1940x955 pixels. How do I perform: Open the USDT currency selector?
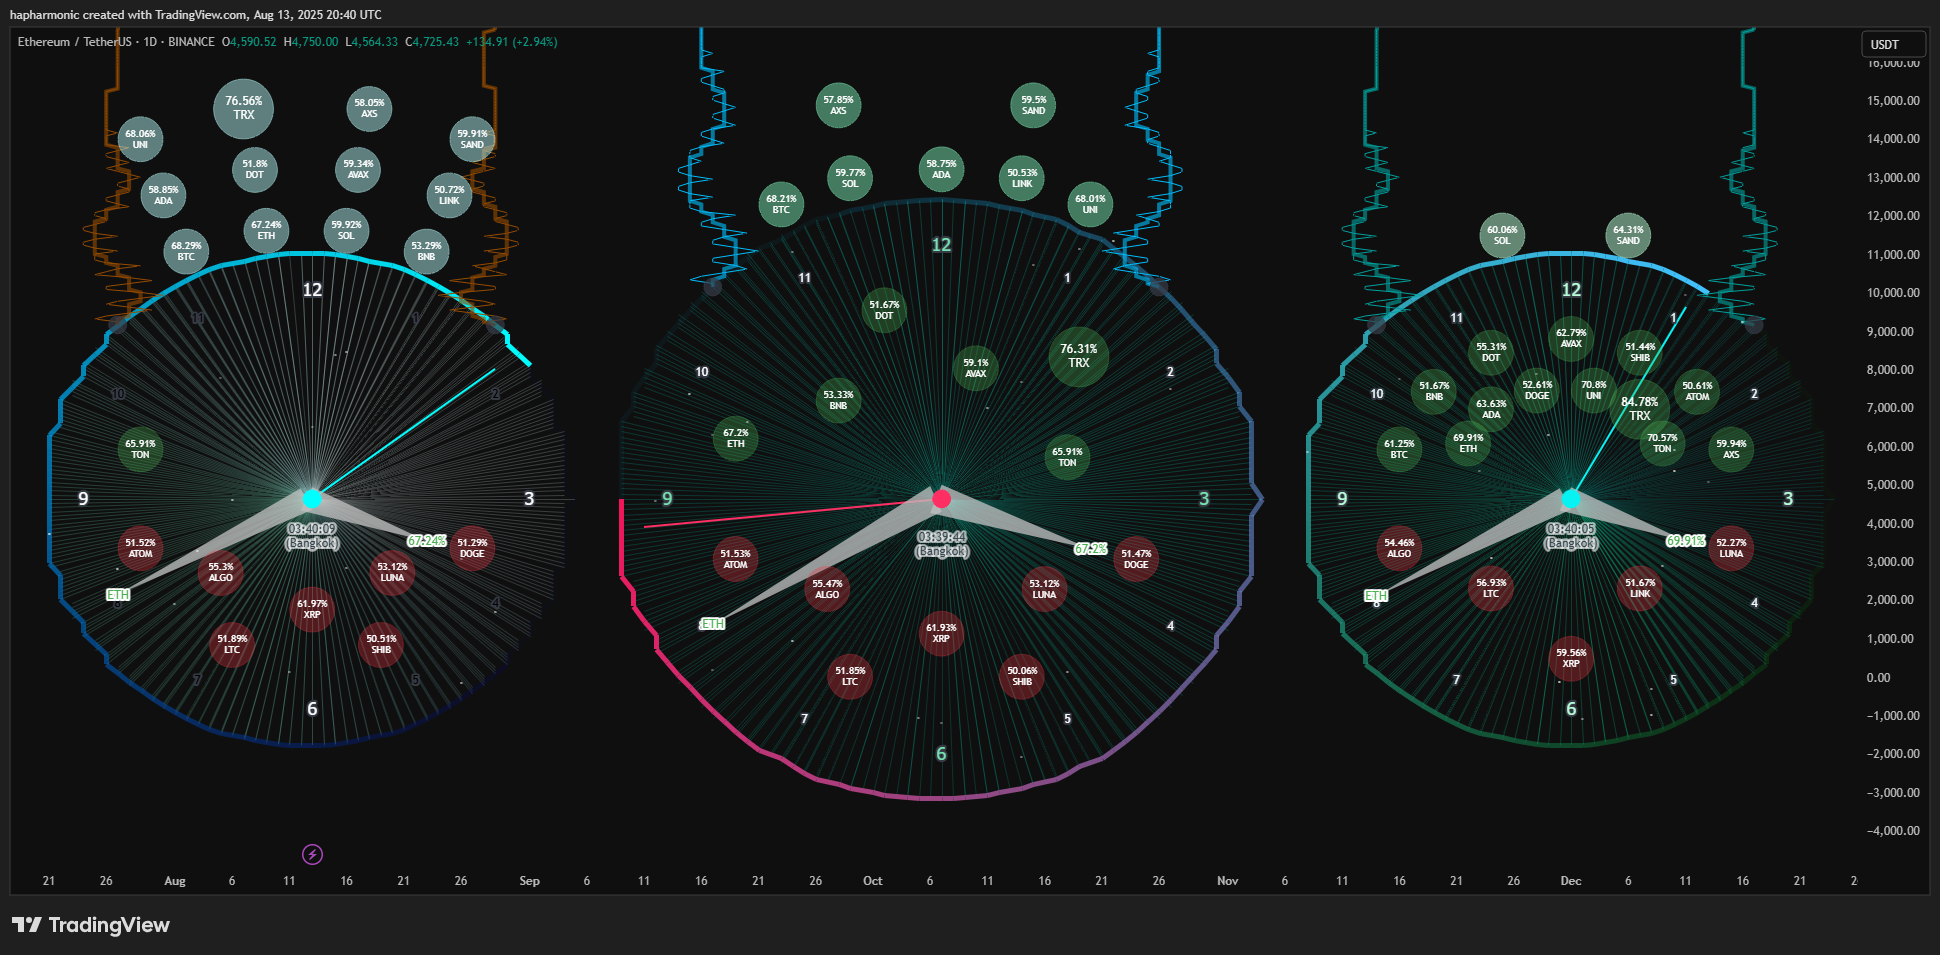click(x=1893, y=44)
